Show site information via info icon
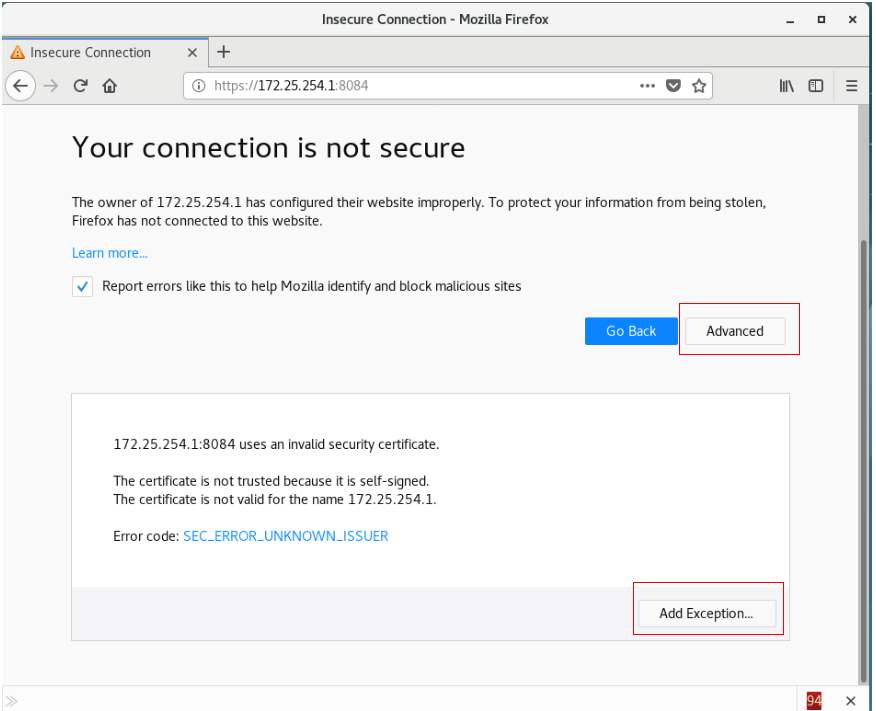 (198, 86)
